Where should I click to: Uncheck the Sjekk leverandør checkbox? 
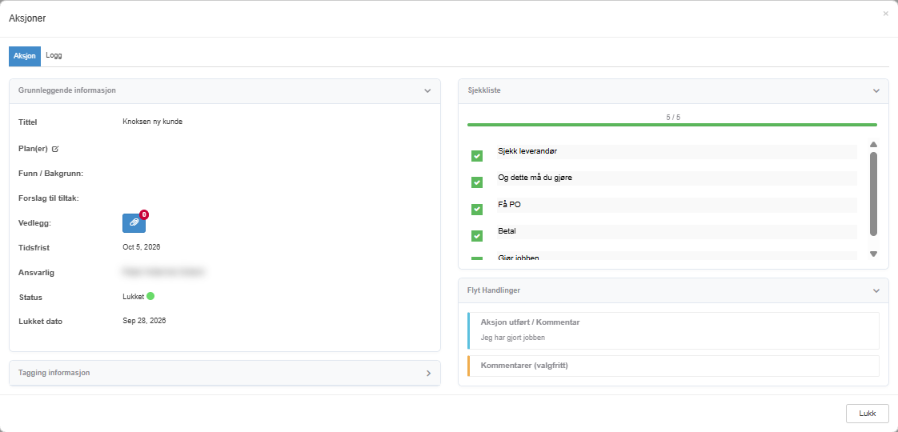point(476,156)
